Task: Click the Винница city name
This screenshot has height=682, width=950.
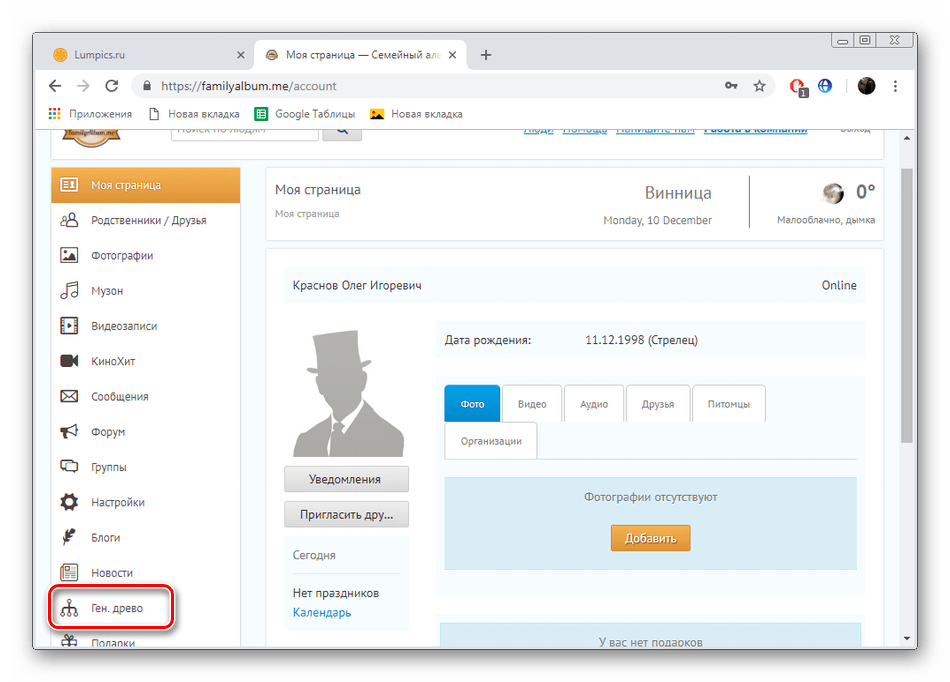Action: point(678,193)
